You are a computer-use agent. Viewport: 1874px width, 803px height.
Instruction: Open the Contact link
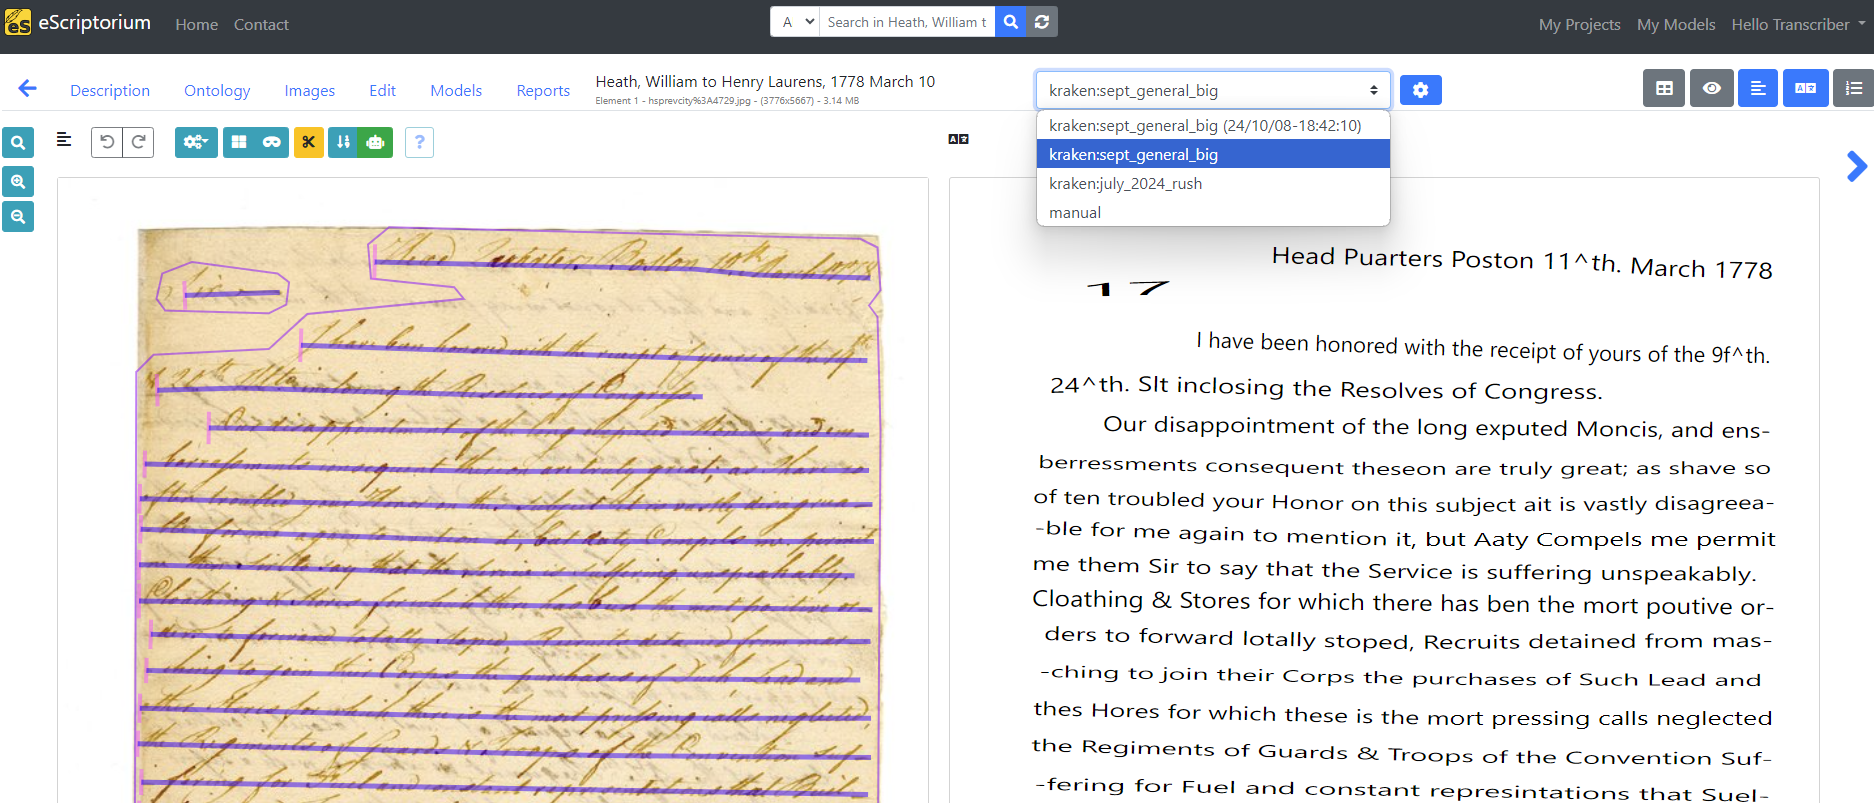[261, 24]
